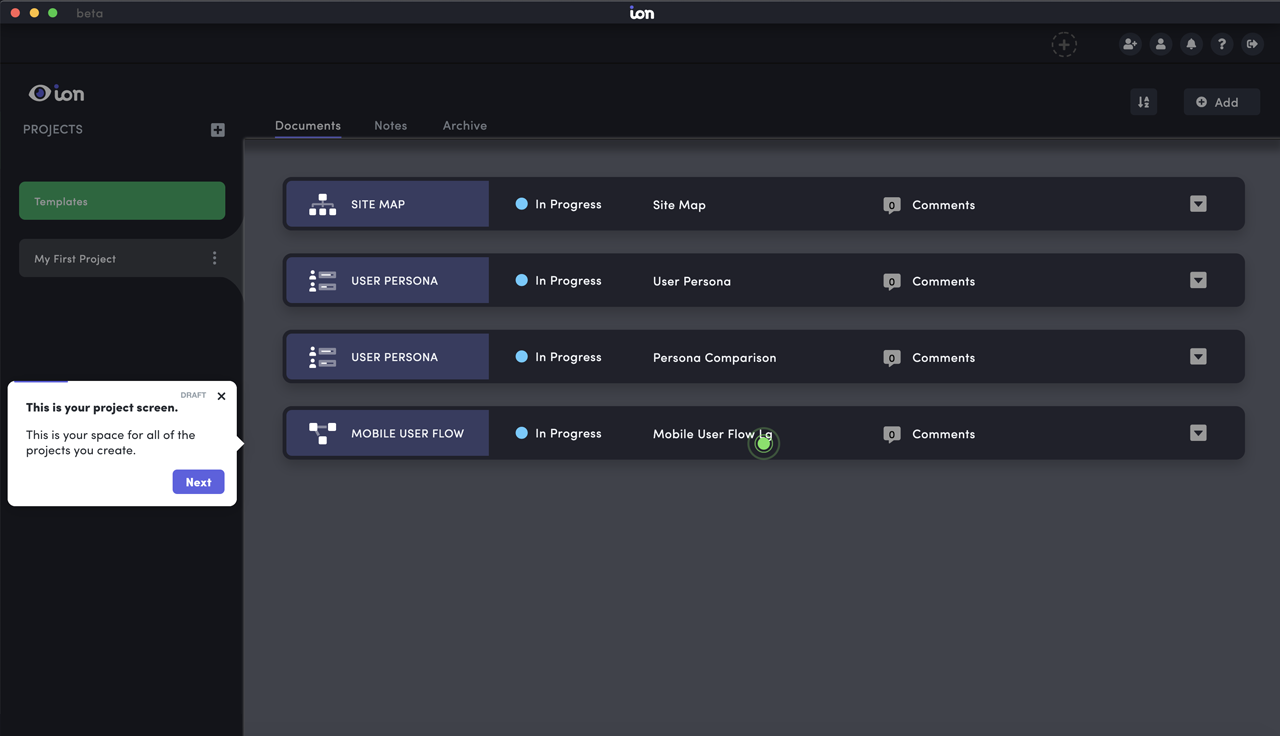This screenshot has width=1280, height=736.
Task: Switch to the Archive tab
Action: pyautogui.click(x=465, y=125)
